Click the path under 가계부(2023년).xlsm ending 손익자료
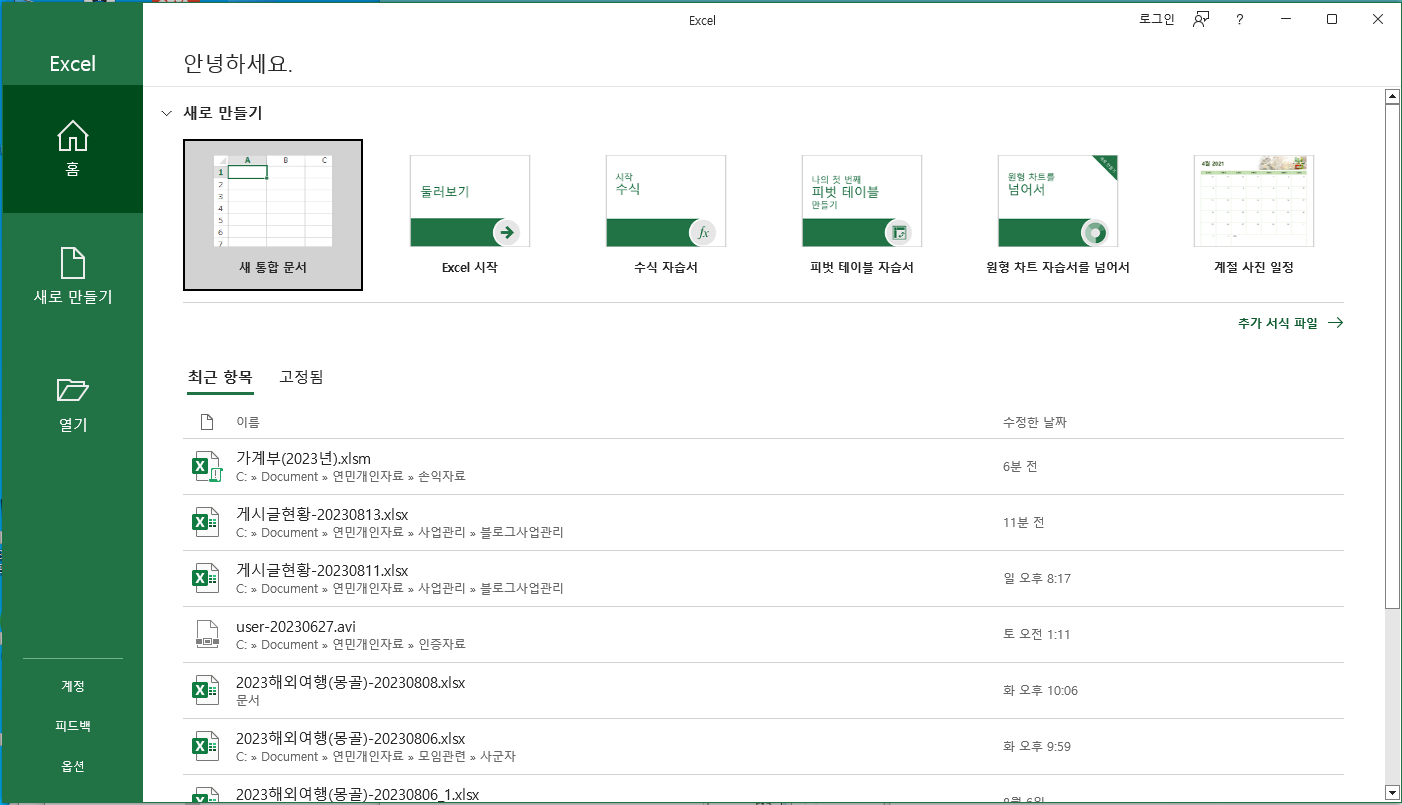The width and height of the screenshot is (1402, 805). (x=351, y=477)
